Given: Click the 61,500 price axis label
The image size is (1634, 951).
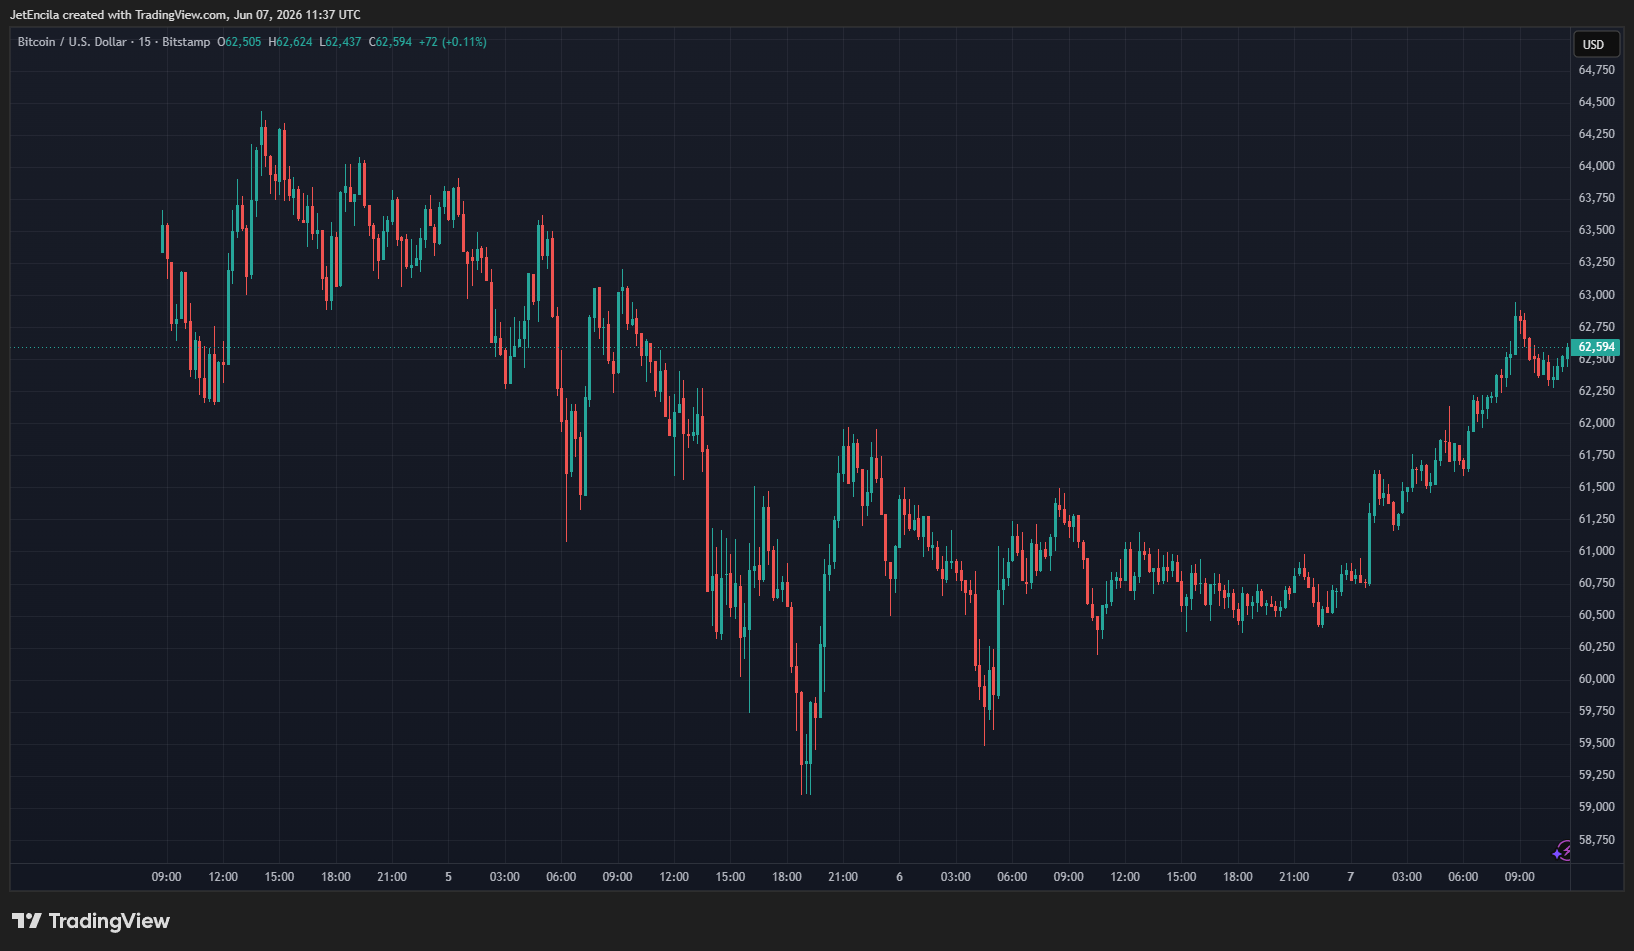Looking at the screenshot, I should coord(1596,487).
